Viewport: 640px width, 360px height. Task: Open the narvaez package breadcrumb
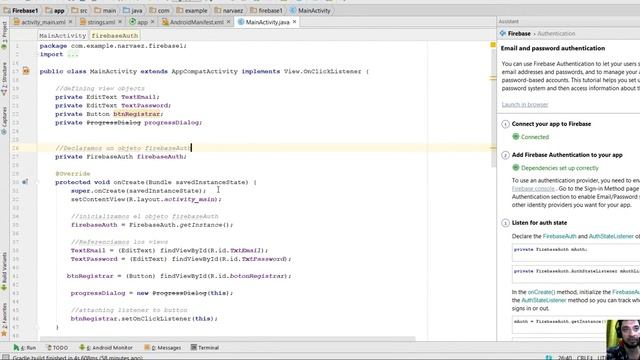(x=229, y=10)
